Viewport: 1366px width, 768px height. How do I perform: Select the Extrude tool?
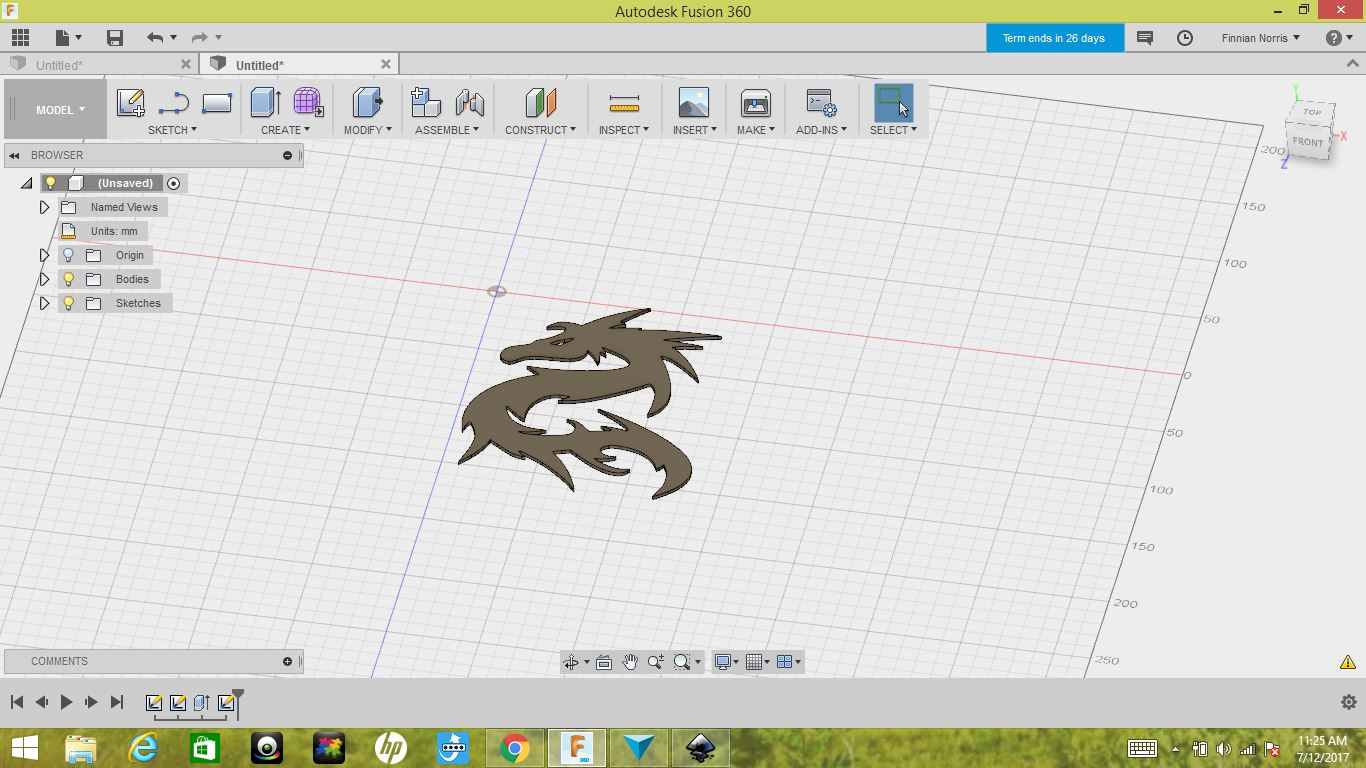click(266, 103)
